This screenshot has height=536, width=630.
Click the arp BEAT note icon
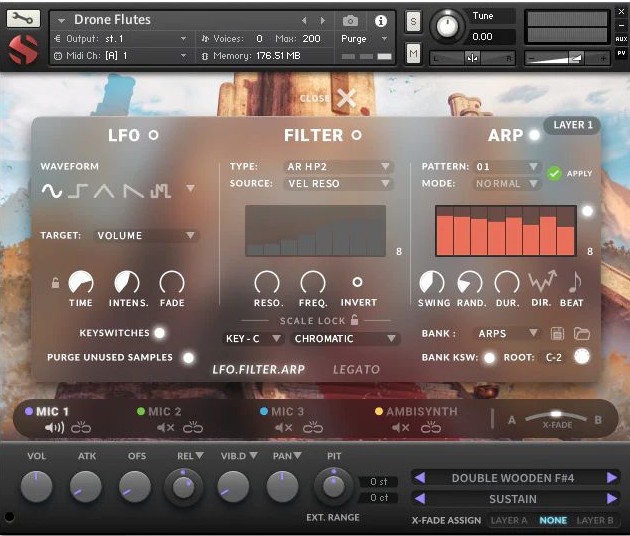[x=575, y=282]
